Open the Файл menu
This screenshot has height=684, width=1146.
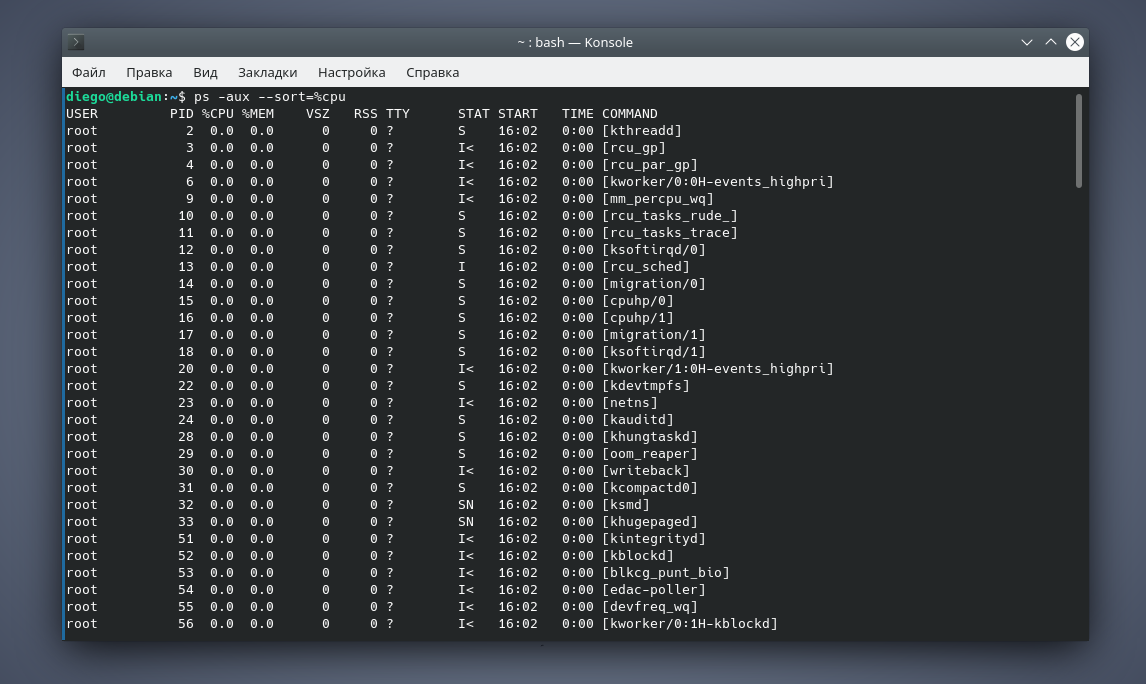[x=89, y=72]
